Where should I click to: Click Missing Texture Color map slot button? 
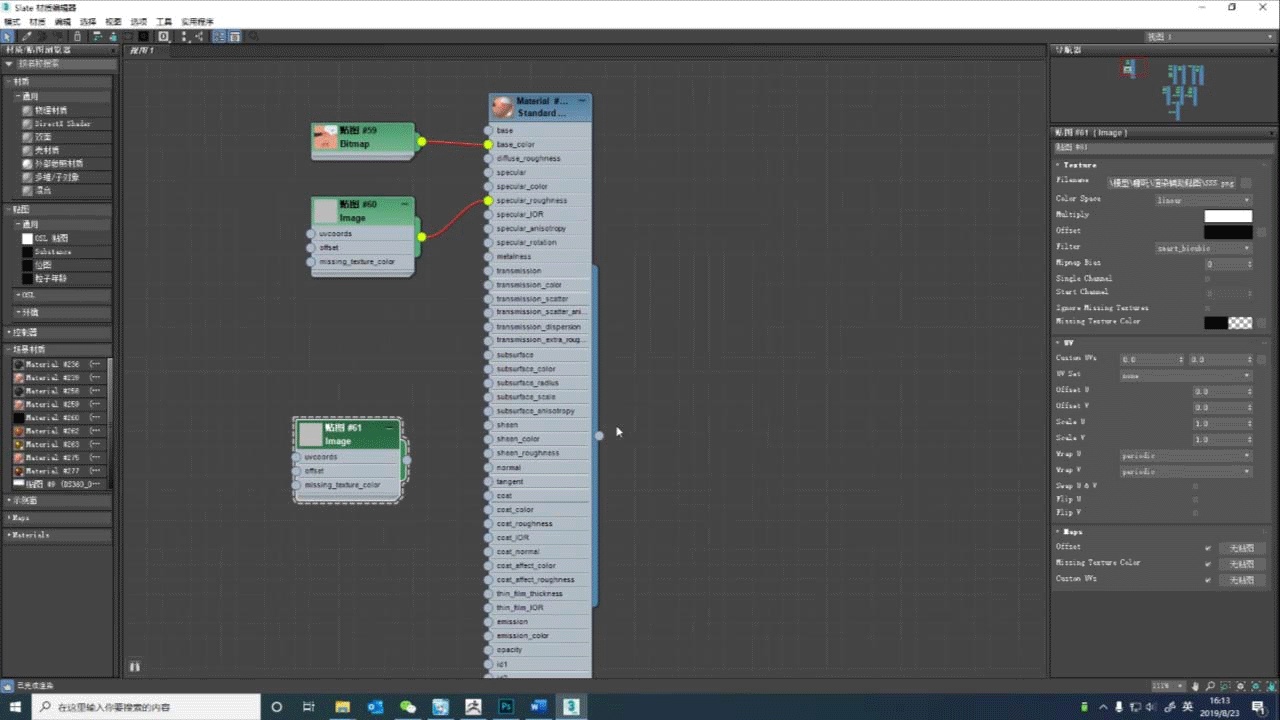(1241, 564)
